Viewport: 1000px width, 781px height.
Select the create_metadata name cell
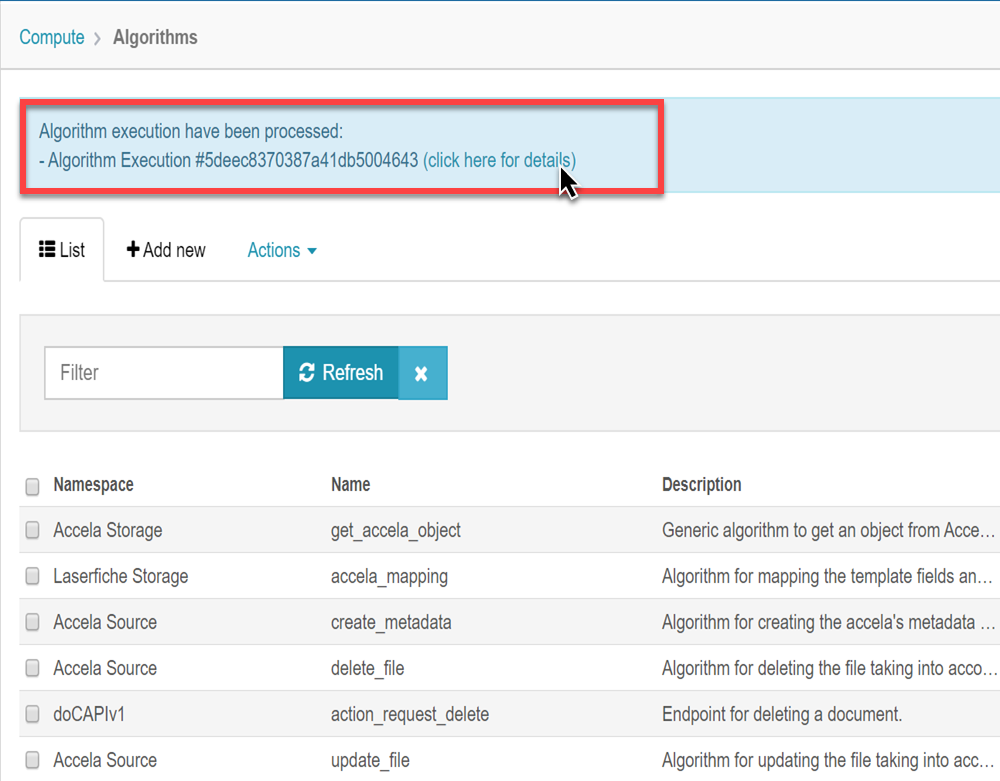391,622
